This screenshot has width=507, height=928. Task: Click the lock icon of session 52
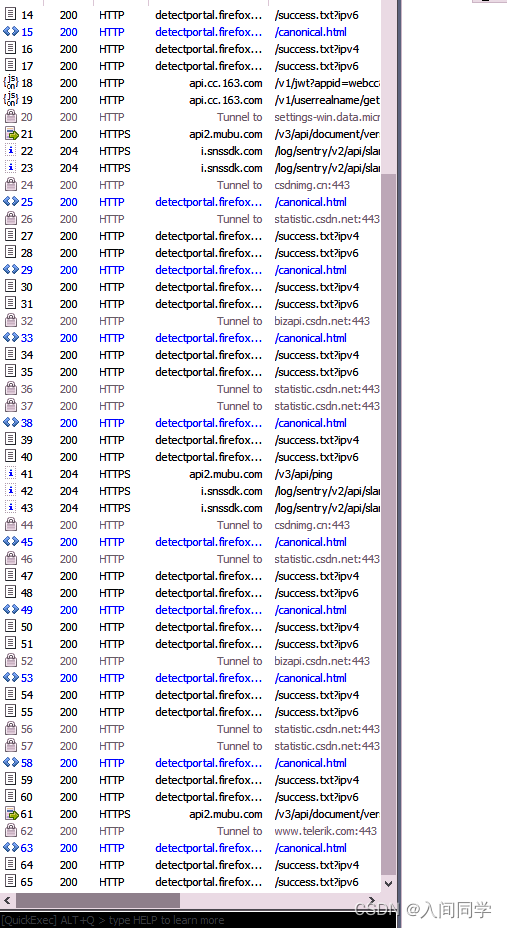pyautogui.click(x=10, y=660)
